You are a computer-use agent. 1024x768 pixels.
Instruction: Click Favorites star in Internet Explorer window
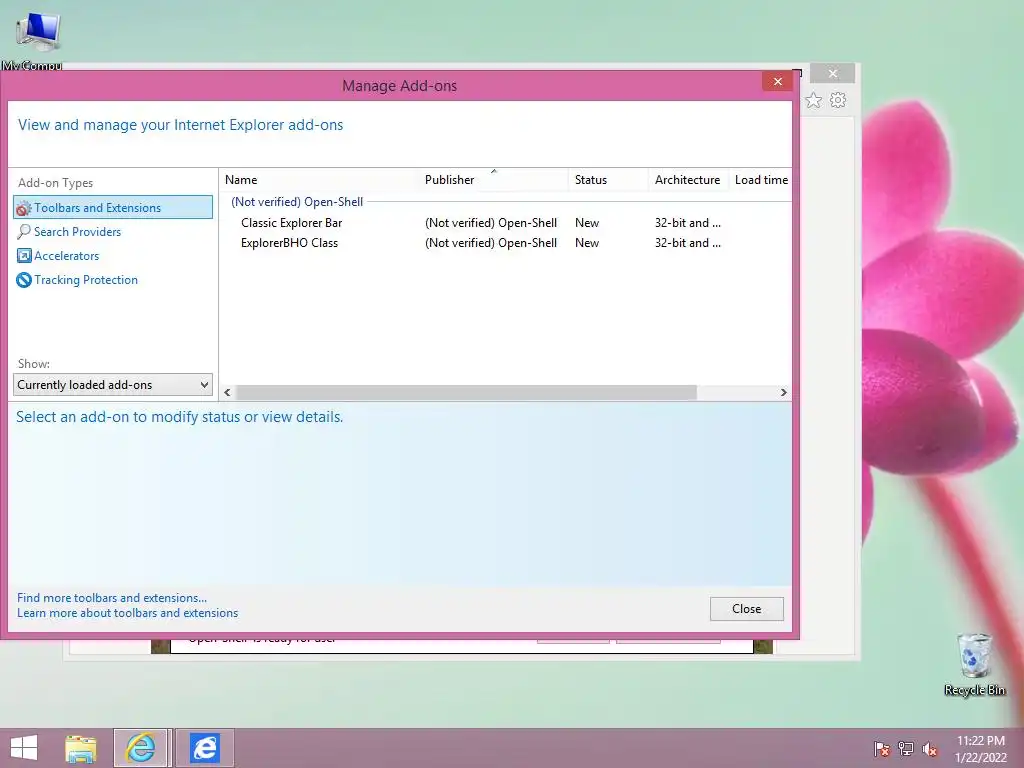pyautogui.click(x=813, y=100)
